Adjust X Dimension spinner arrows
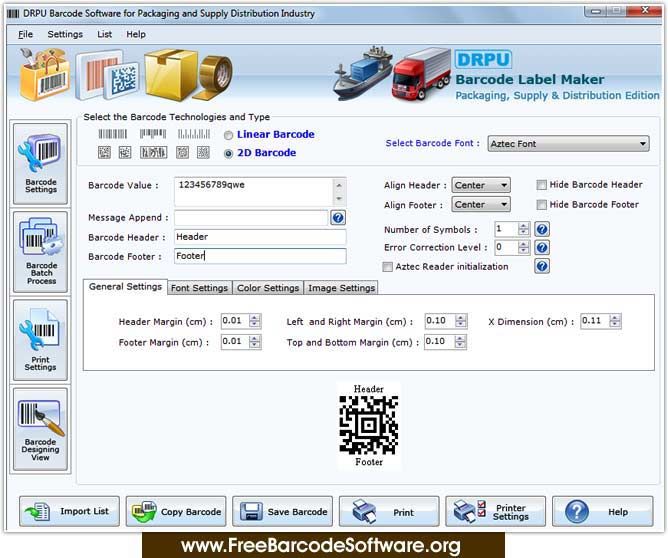This screenshot has width=668, height=558. pyautogui.click(x=615, y=321)
